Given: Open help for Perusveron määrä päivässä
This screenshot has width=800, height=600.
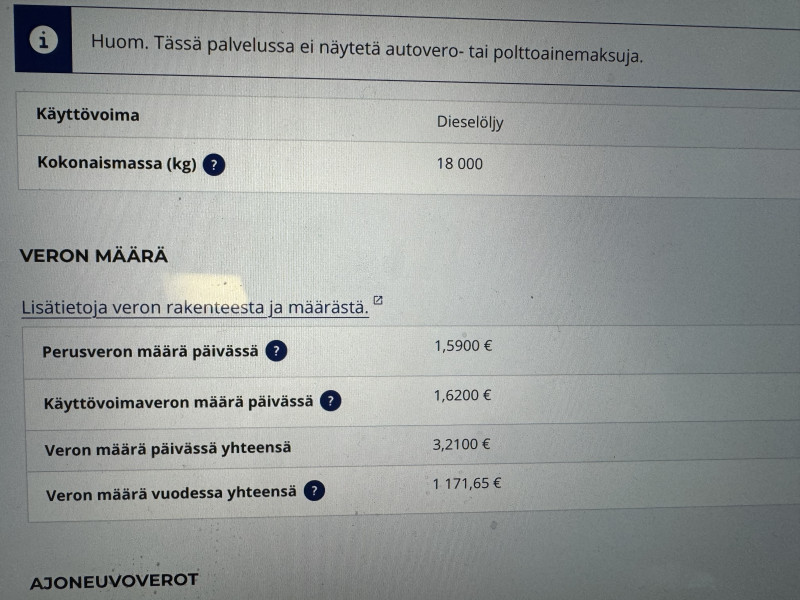Looking at the screenshot, I should (x=276, y=351).
